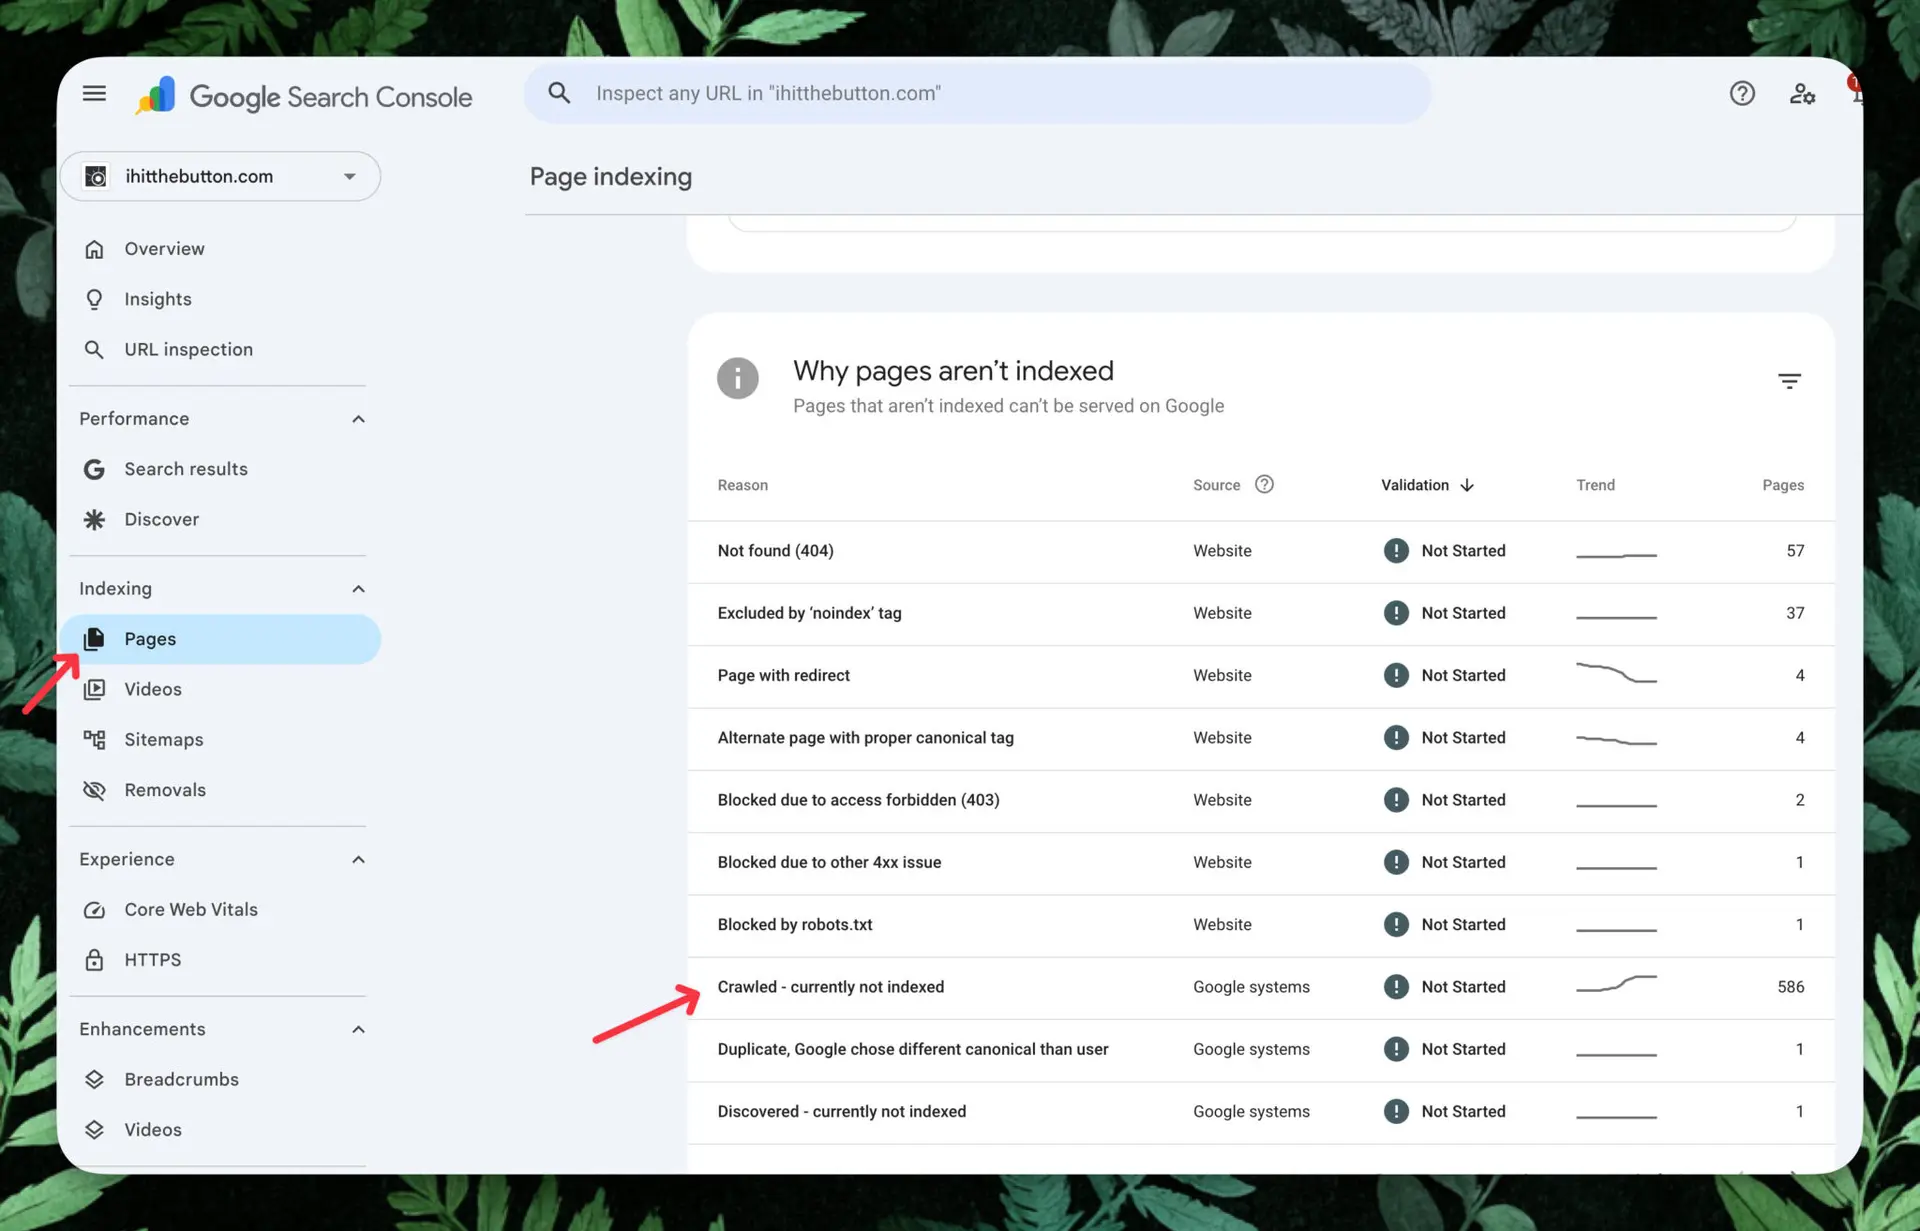Select Pages under Indexing
This screenshot has width=1920, height=1231.
click(220, 639)
